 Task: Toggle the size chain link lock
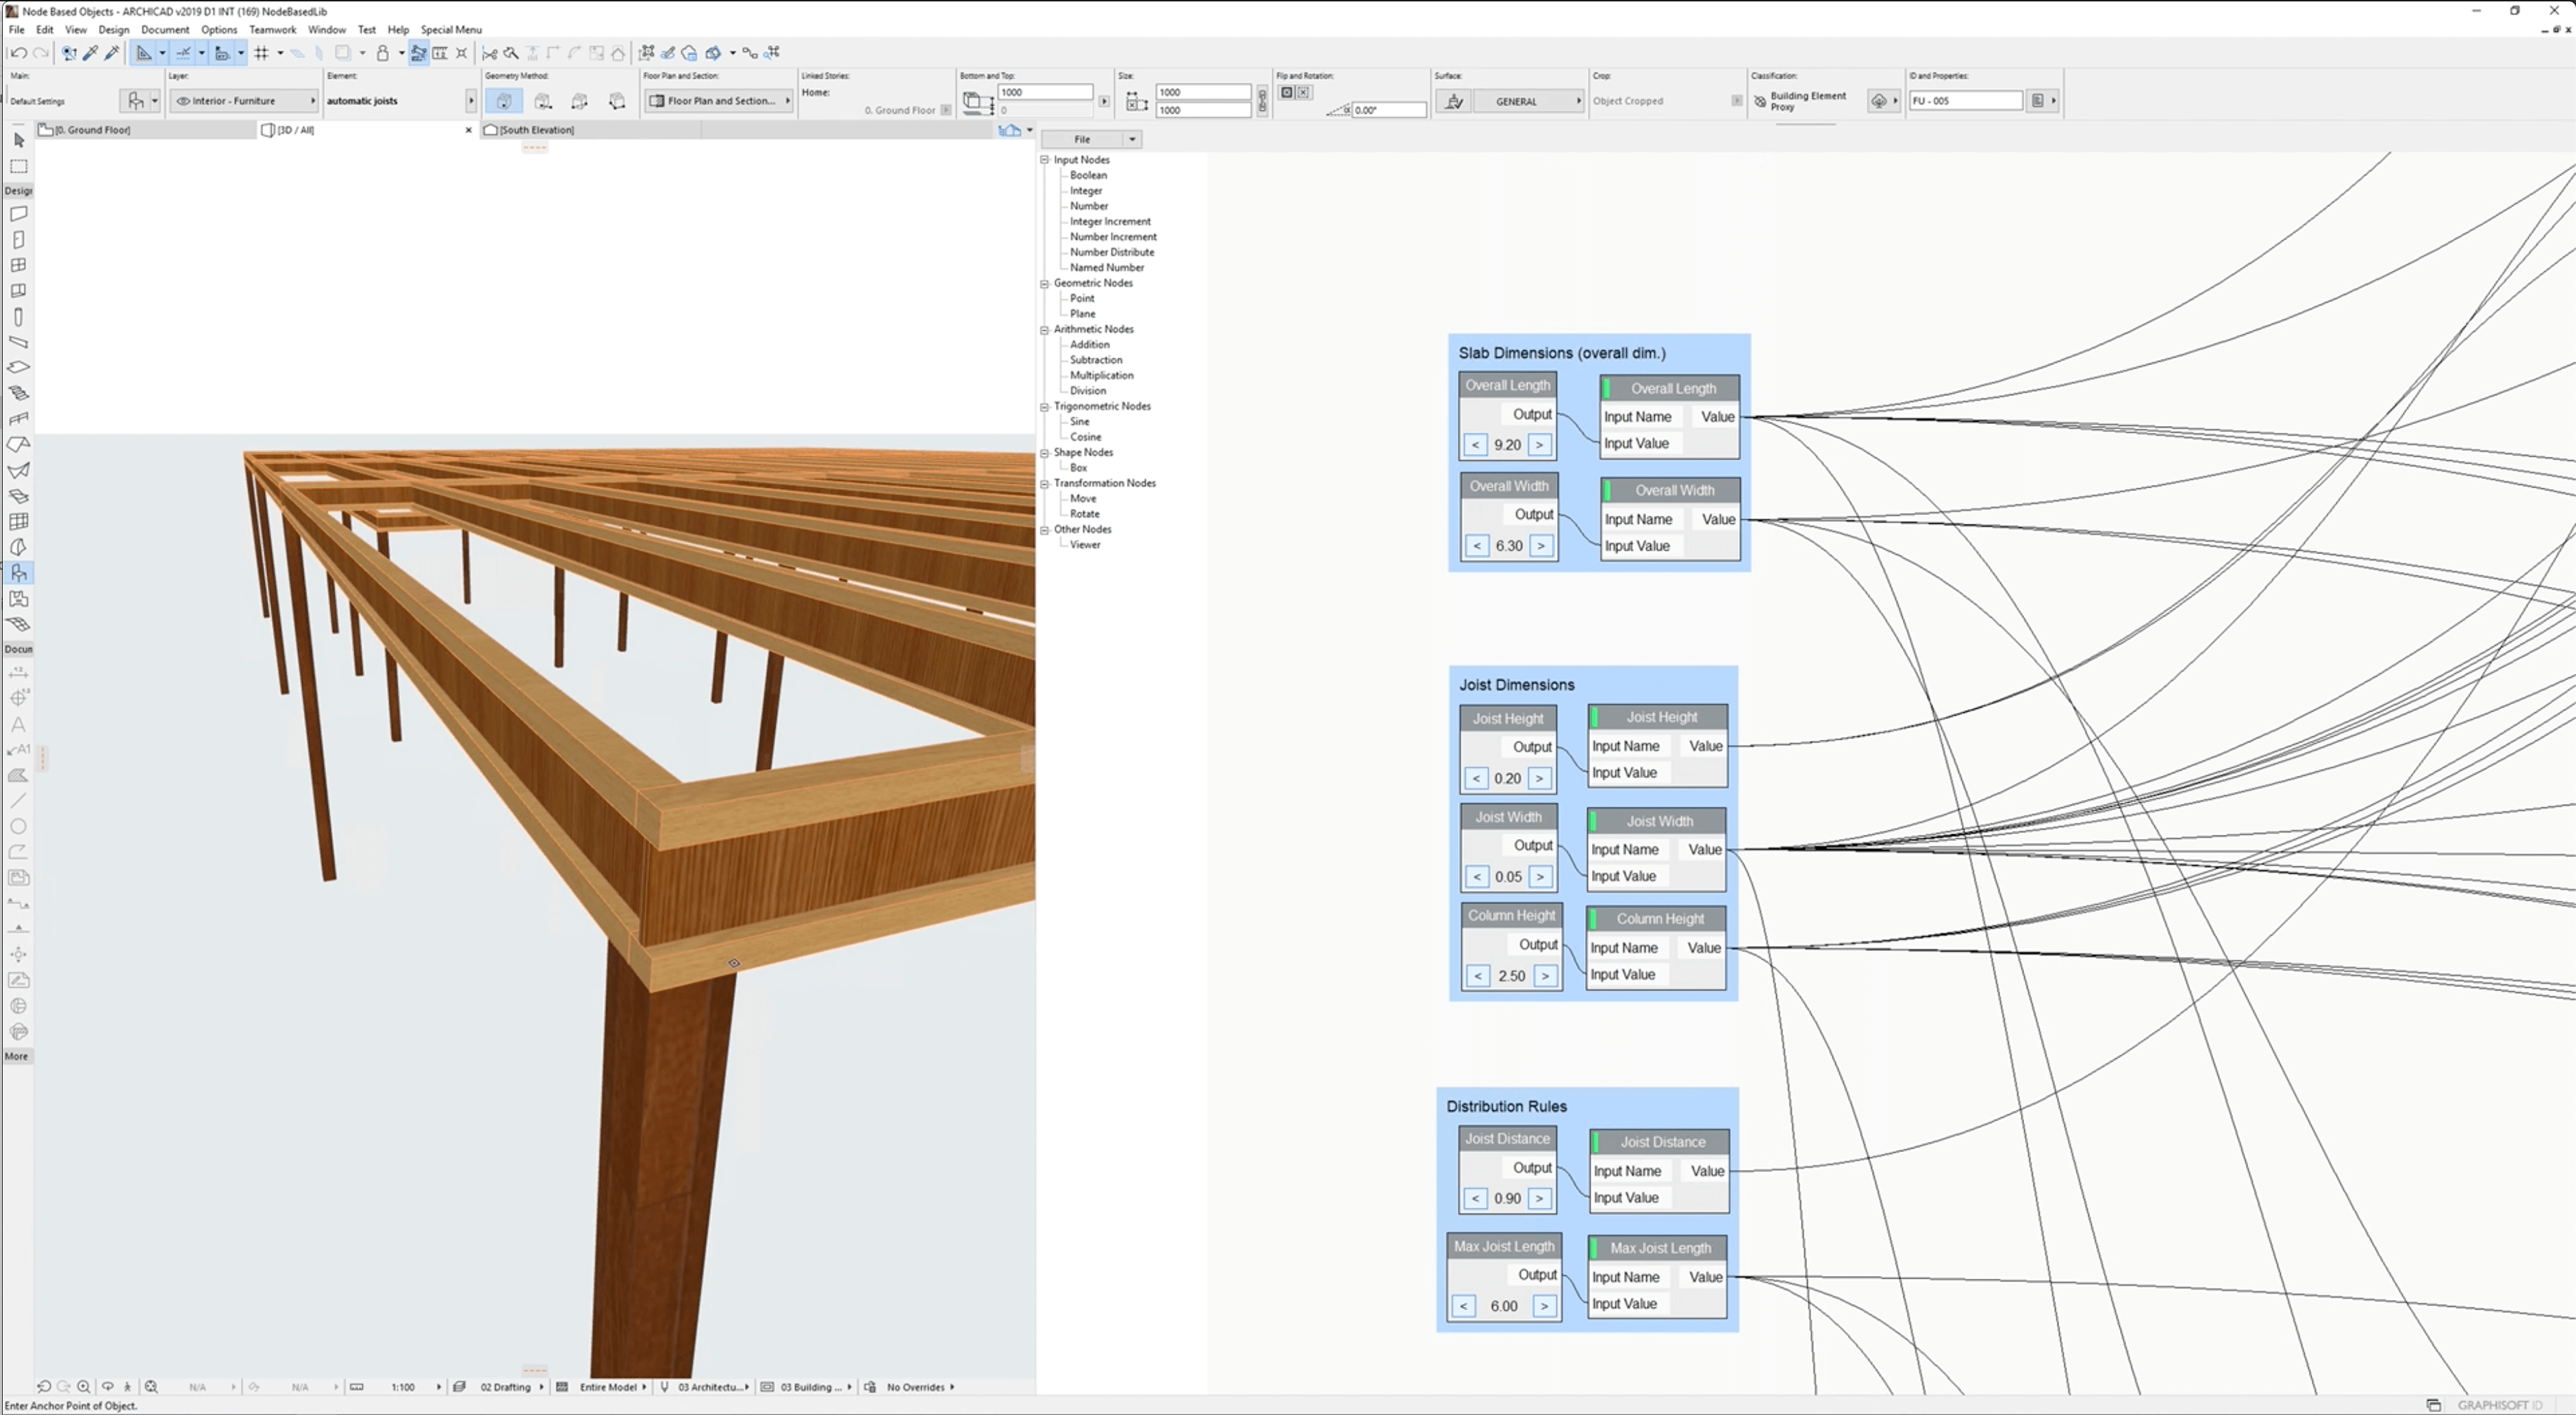point(1262,100)
